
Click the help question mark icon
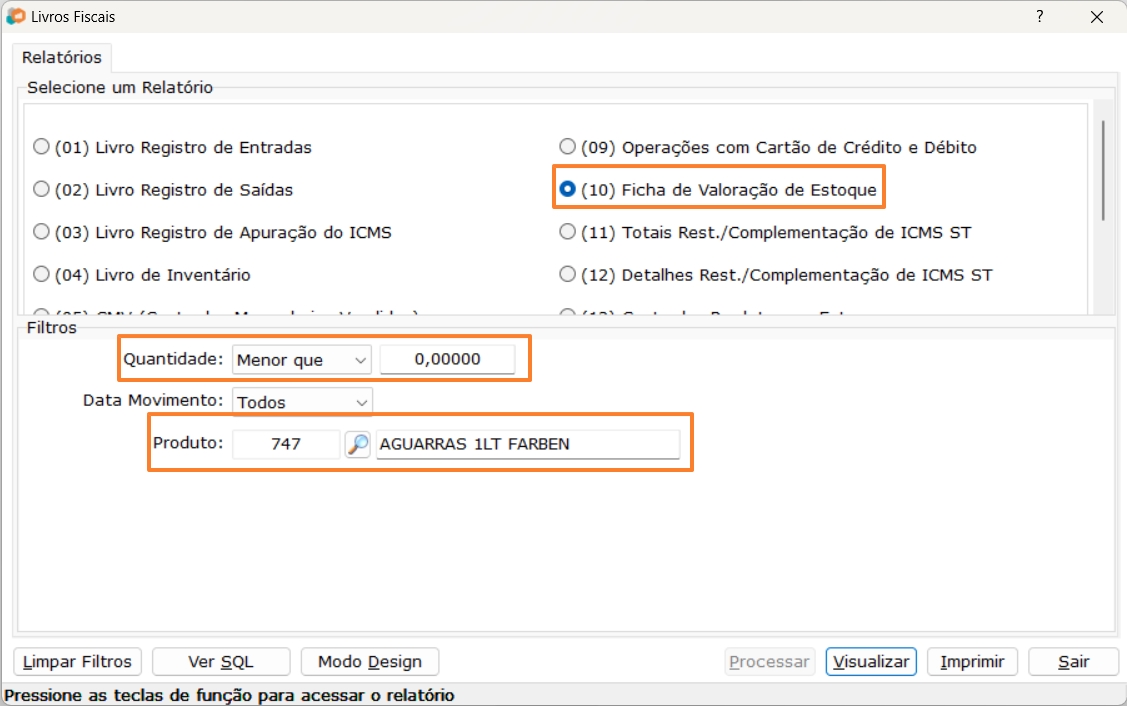pyautogui.click(x=1040, y=16)
